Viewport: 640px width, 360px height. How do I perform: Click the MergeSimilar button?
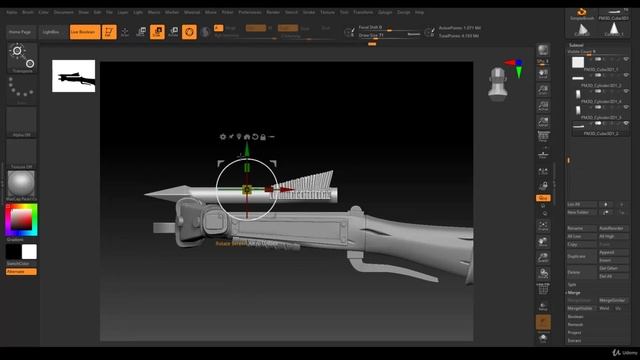point(613,300)
